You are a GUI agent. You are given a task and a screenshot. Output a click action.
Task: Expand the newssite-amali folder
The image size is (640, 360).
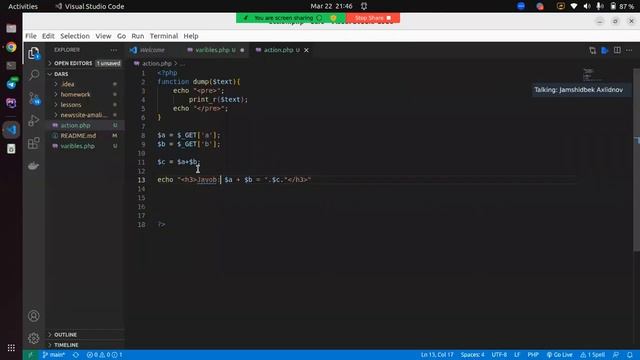[x=84, y=115]
